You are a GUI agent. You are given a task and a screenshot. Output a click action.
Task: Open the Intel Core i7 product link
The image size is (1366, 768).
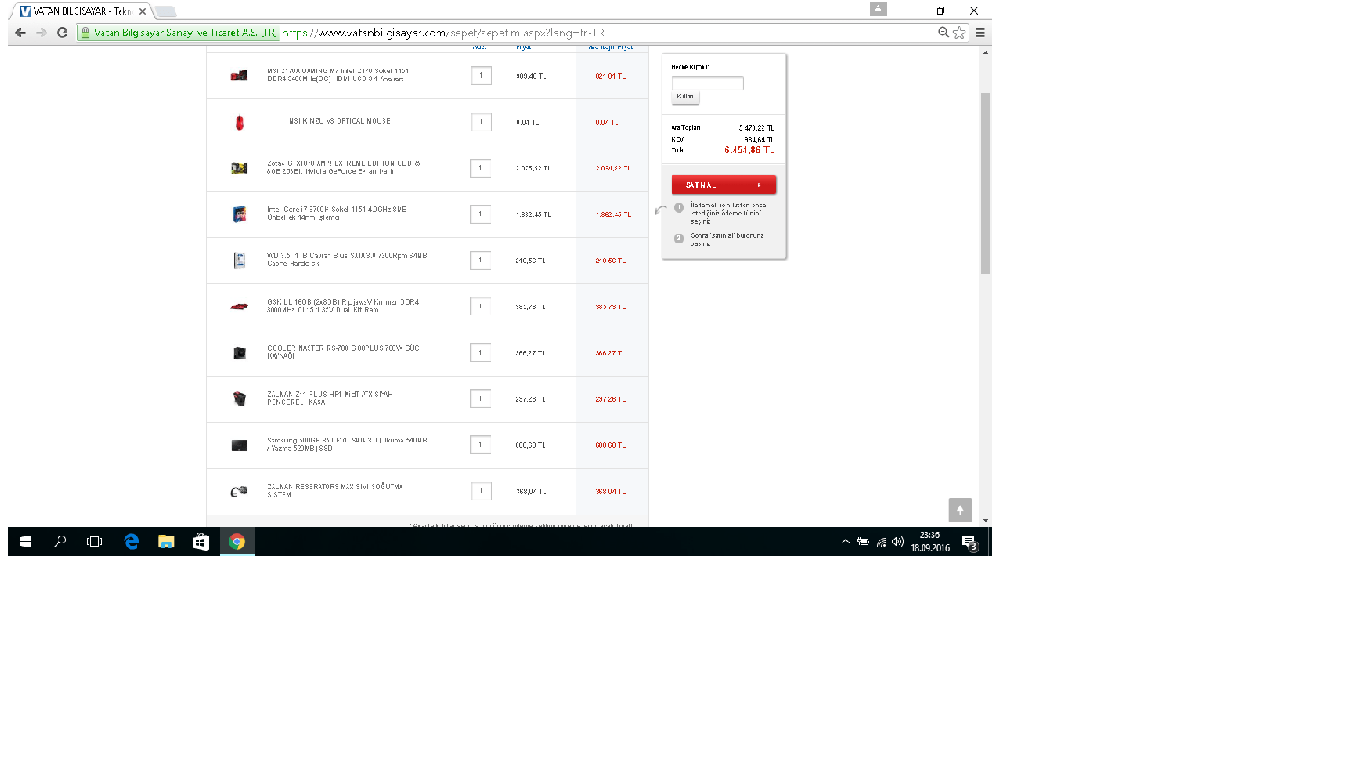click(x=337, y=214)
